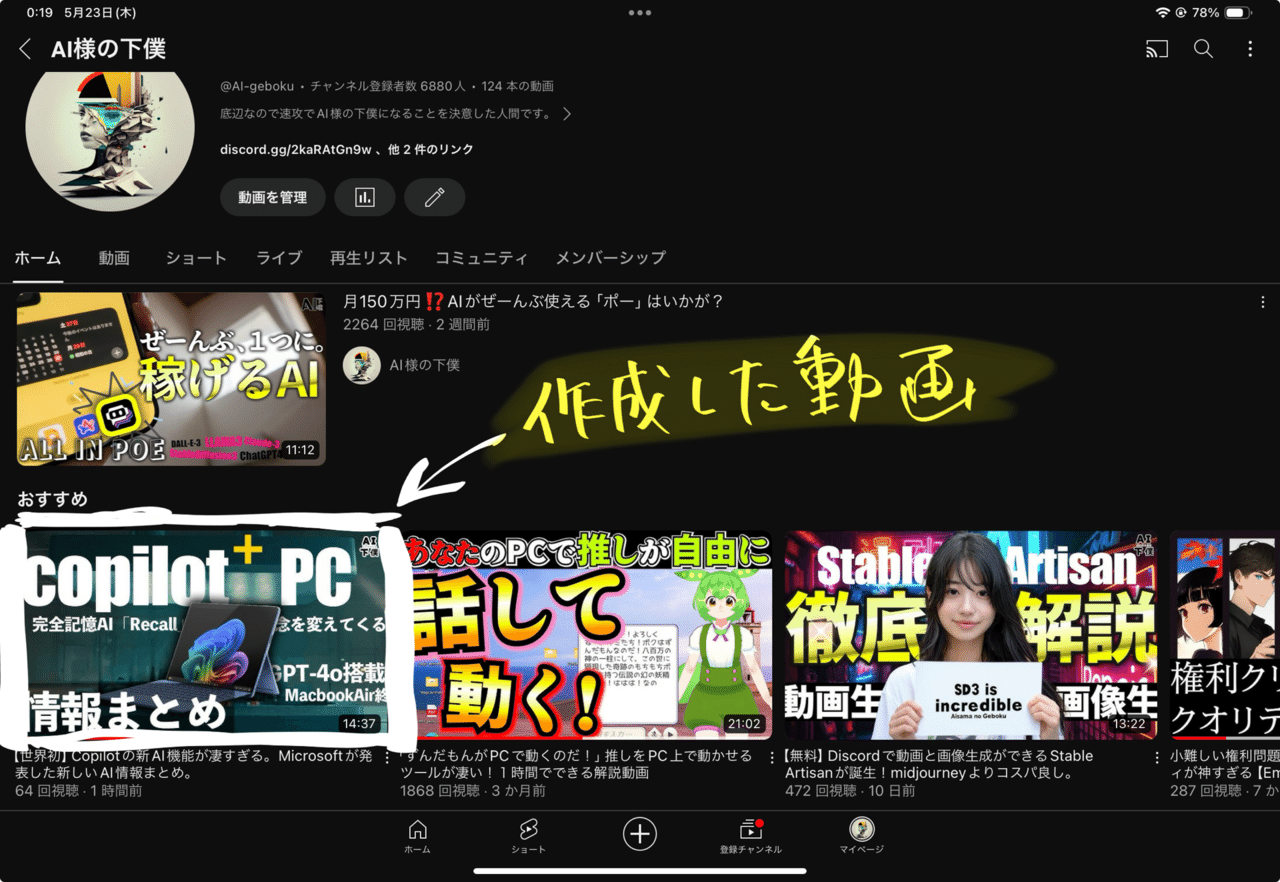Switch to the 再生リスト tab

point(369,258)
